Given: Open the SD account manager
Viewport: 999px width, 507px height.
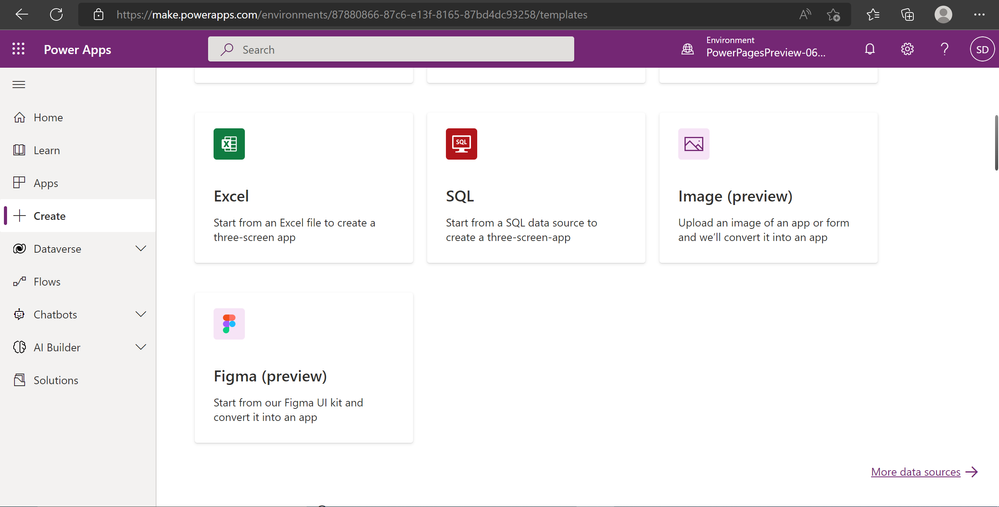Looking at the screenshot, I should tap(982, 49).
